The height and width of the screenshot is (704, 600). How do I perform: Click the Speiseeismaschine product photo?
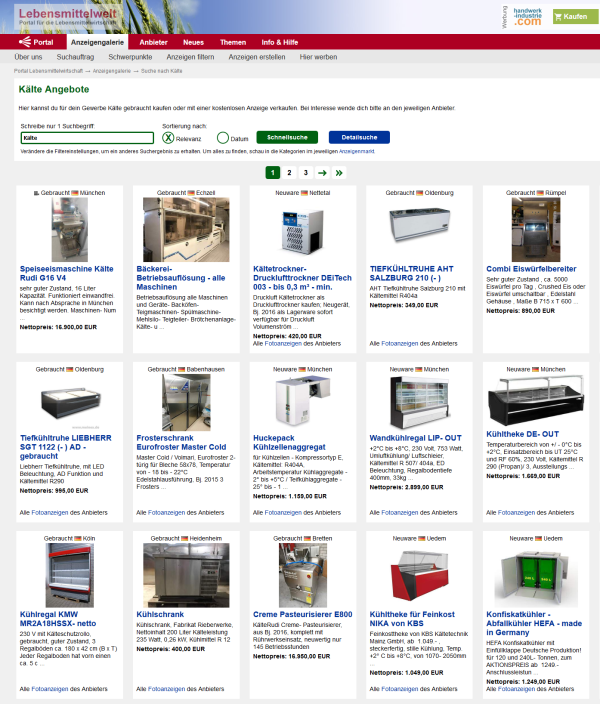70,229
